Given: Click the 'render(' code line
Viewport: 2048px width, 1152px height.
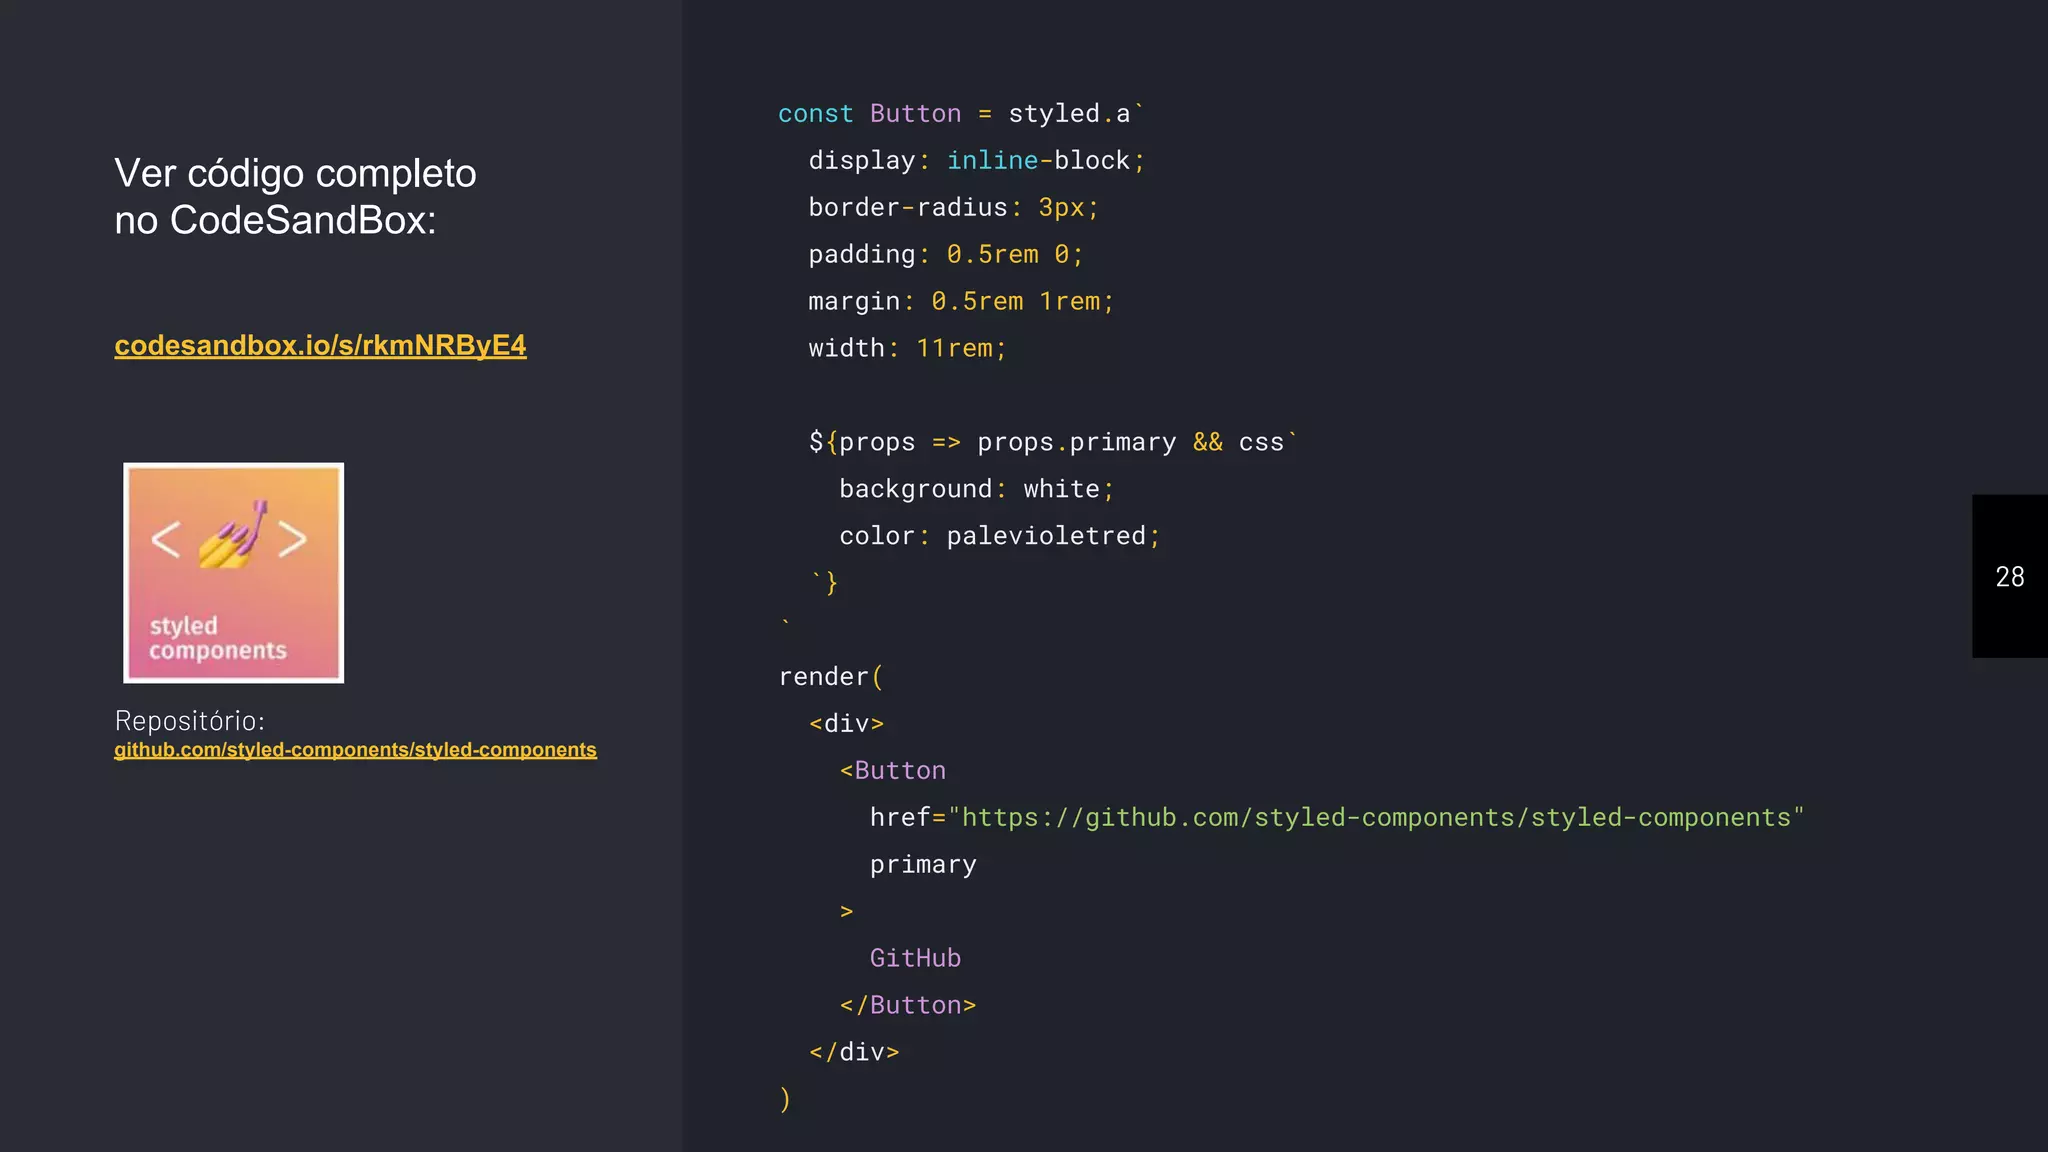Looking at the screenshot, I should [x=831, y=677].
